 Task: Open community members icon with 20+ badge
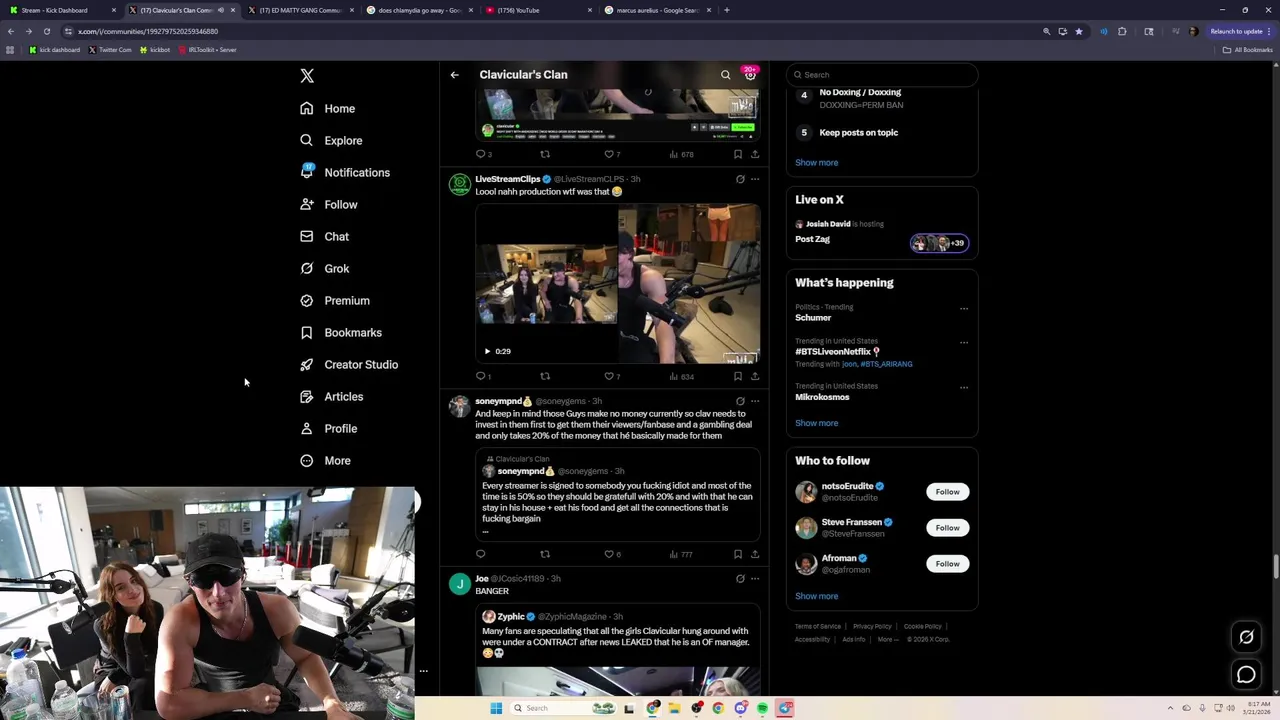pos(750,74)
